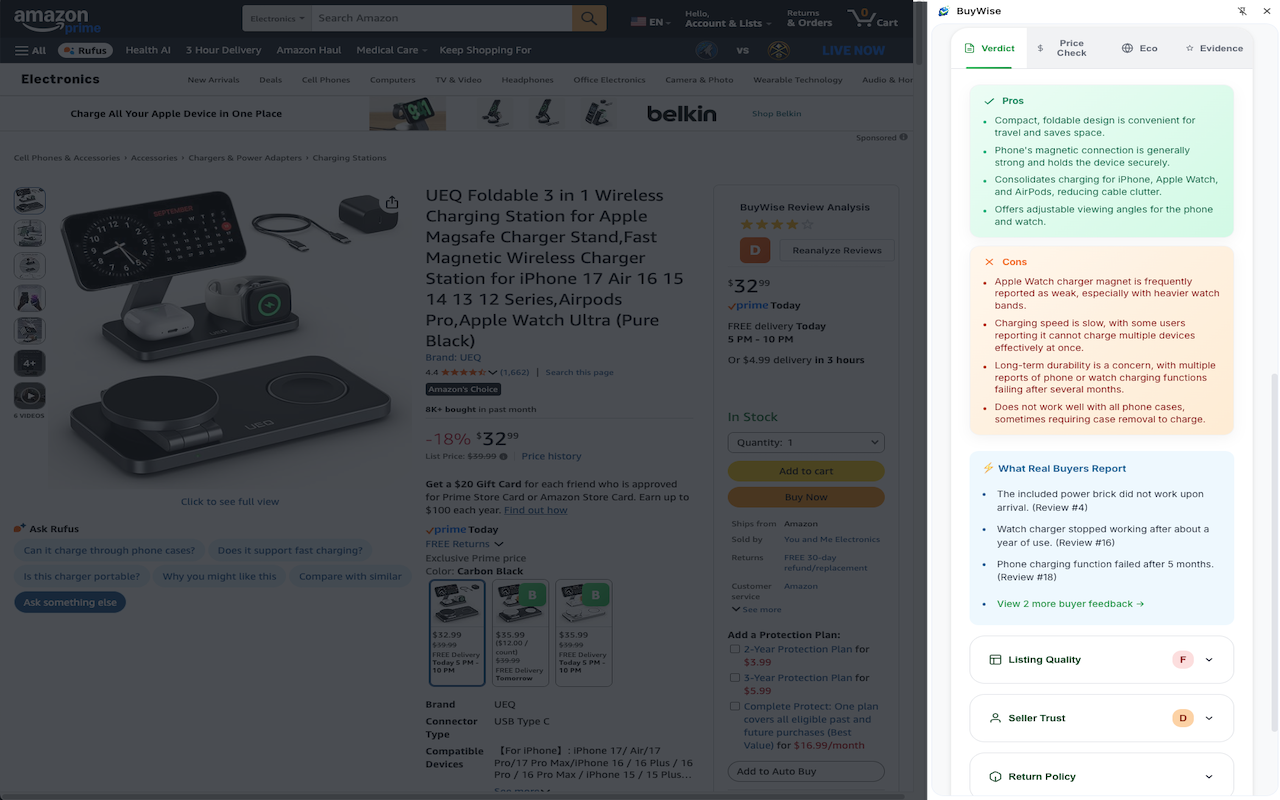Click the star icon on Evidence tab
The image size is (1280, 800).
1190,48
